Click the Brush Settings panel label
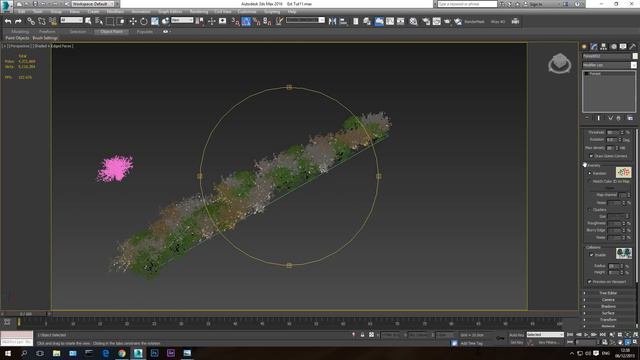The width and height of the screenshot is (640, 360). pos(45,38)
